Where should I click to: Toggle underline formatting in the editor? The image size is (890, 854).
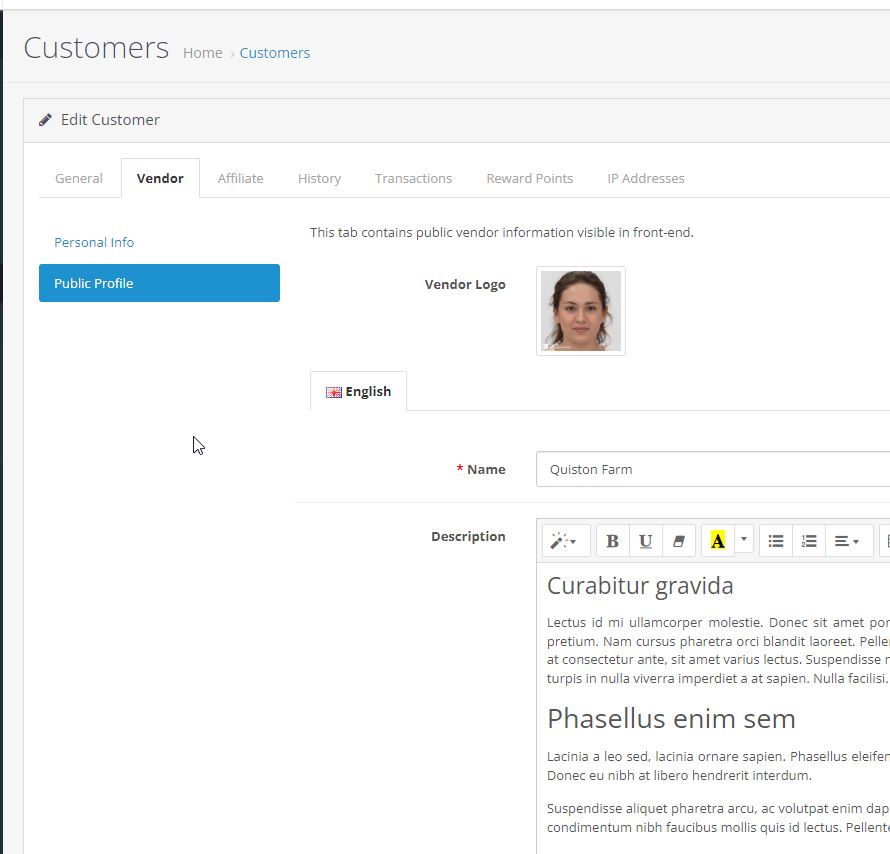(646, 541)
